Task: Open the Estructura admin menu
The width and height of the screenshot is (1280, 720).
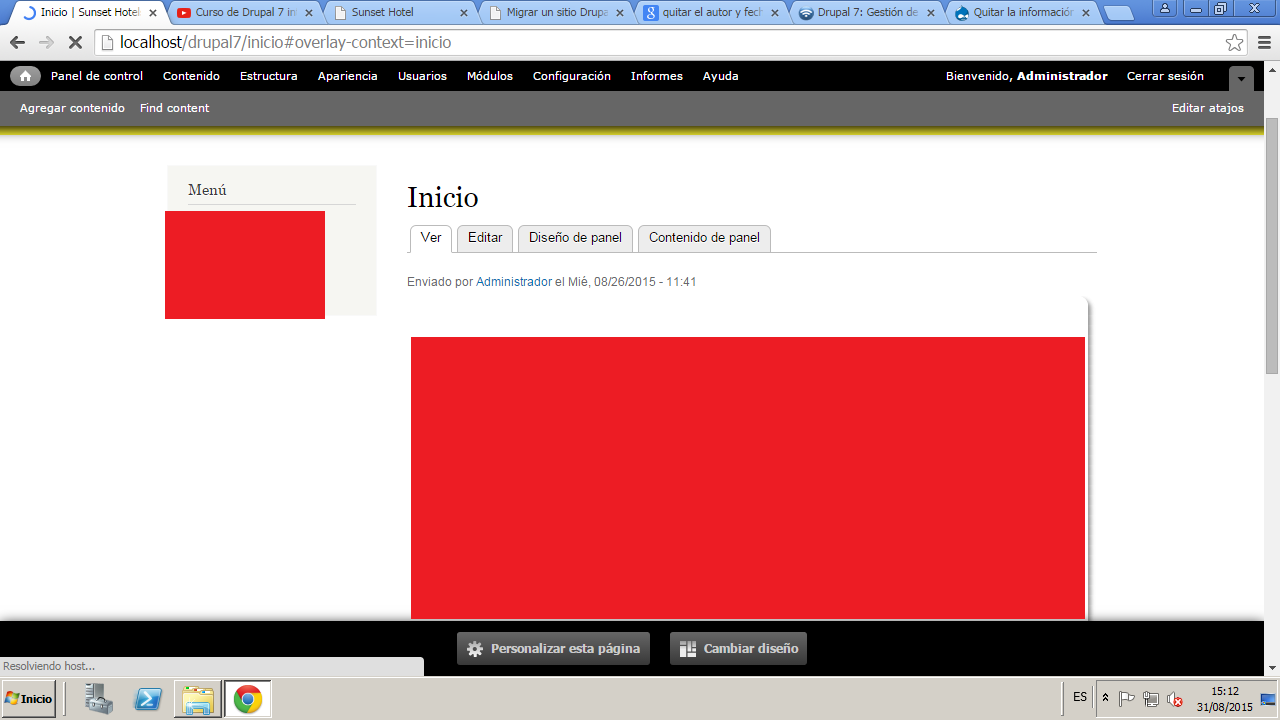Action: pyautogui.click(x=268, y=76)
